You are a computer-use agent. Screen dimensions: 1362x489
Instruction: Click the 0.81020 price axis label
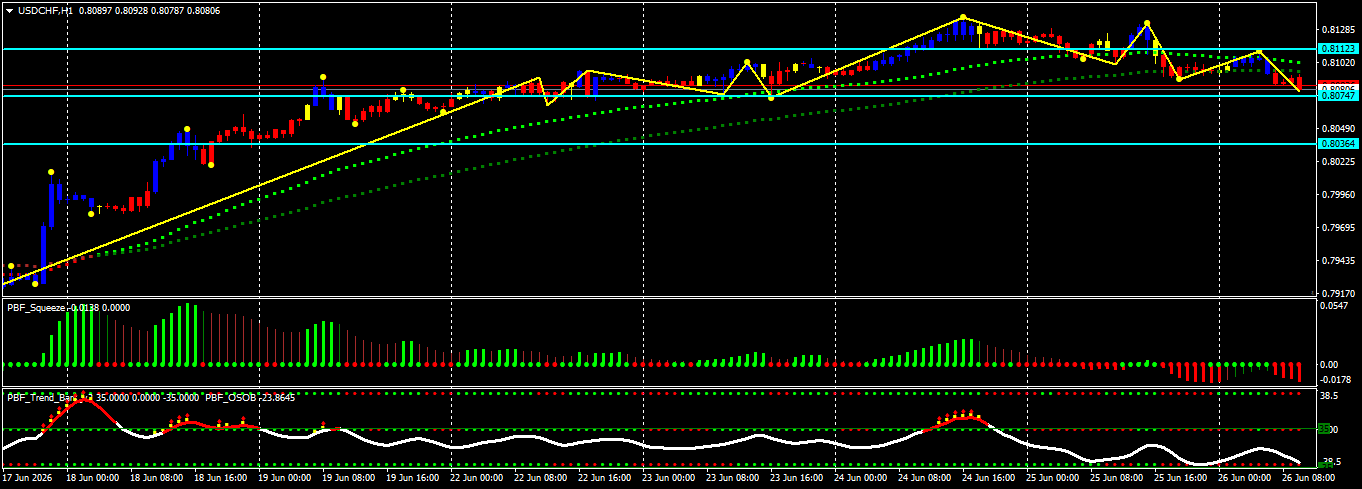[1338, 62]
